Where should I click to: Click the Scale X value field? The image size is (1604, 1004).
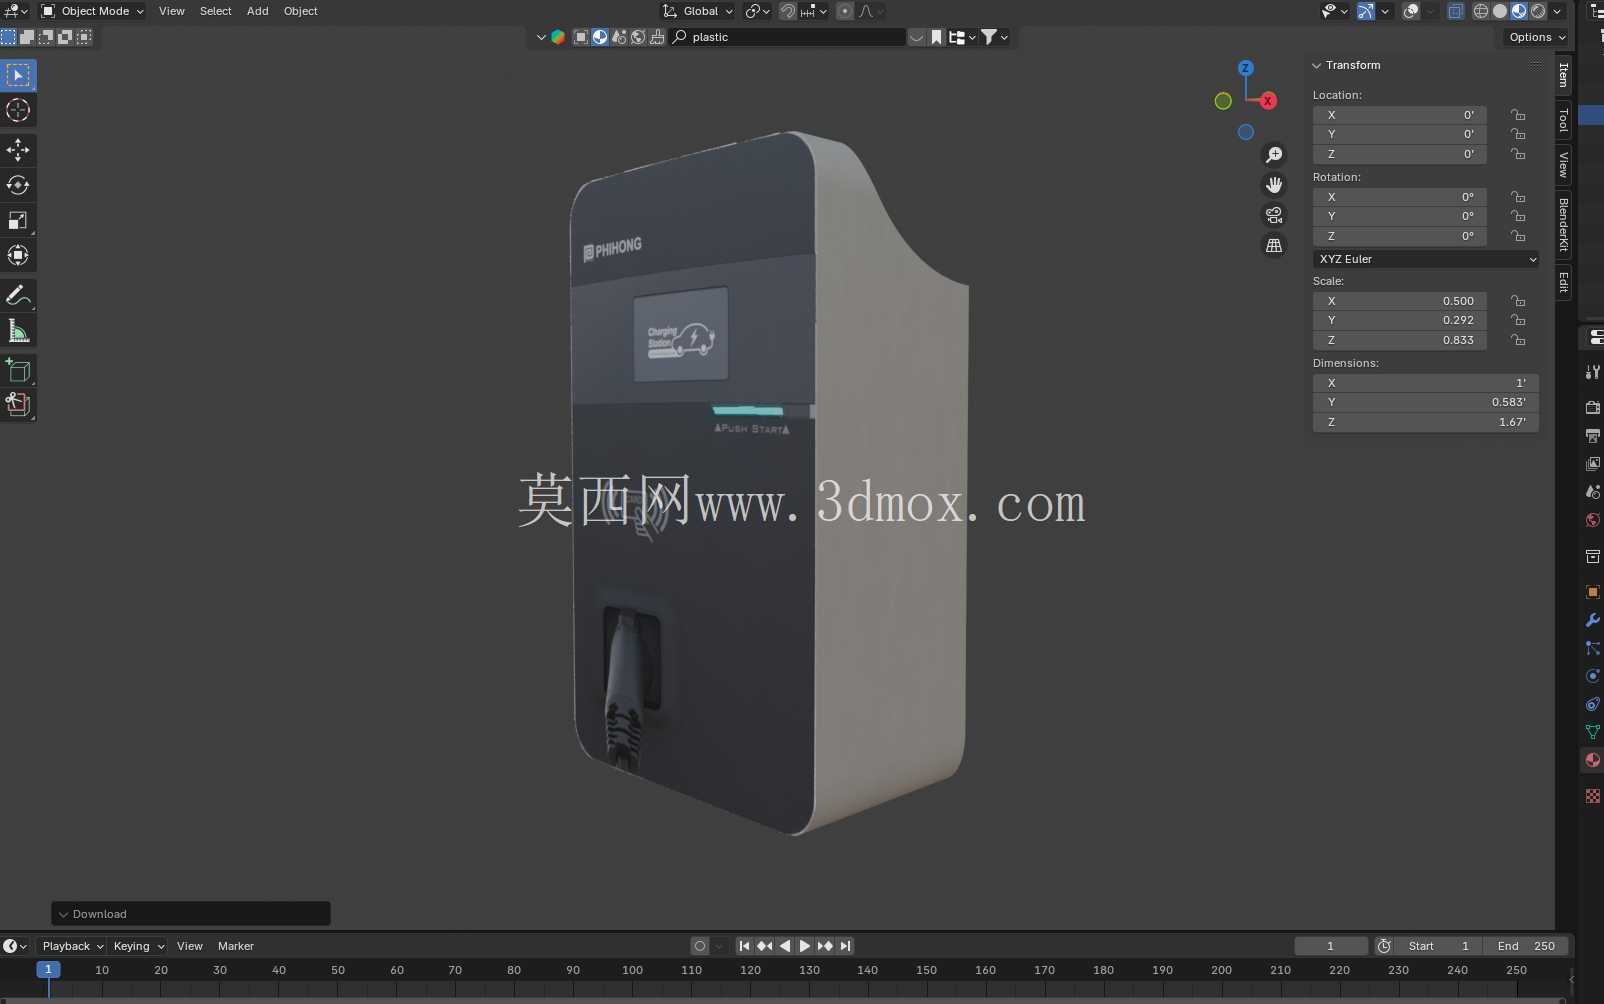coord(1400,301)
